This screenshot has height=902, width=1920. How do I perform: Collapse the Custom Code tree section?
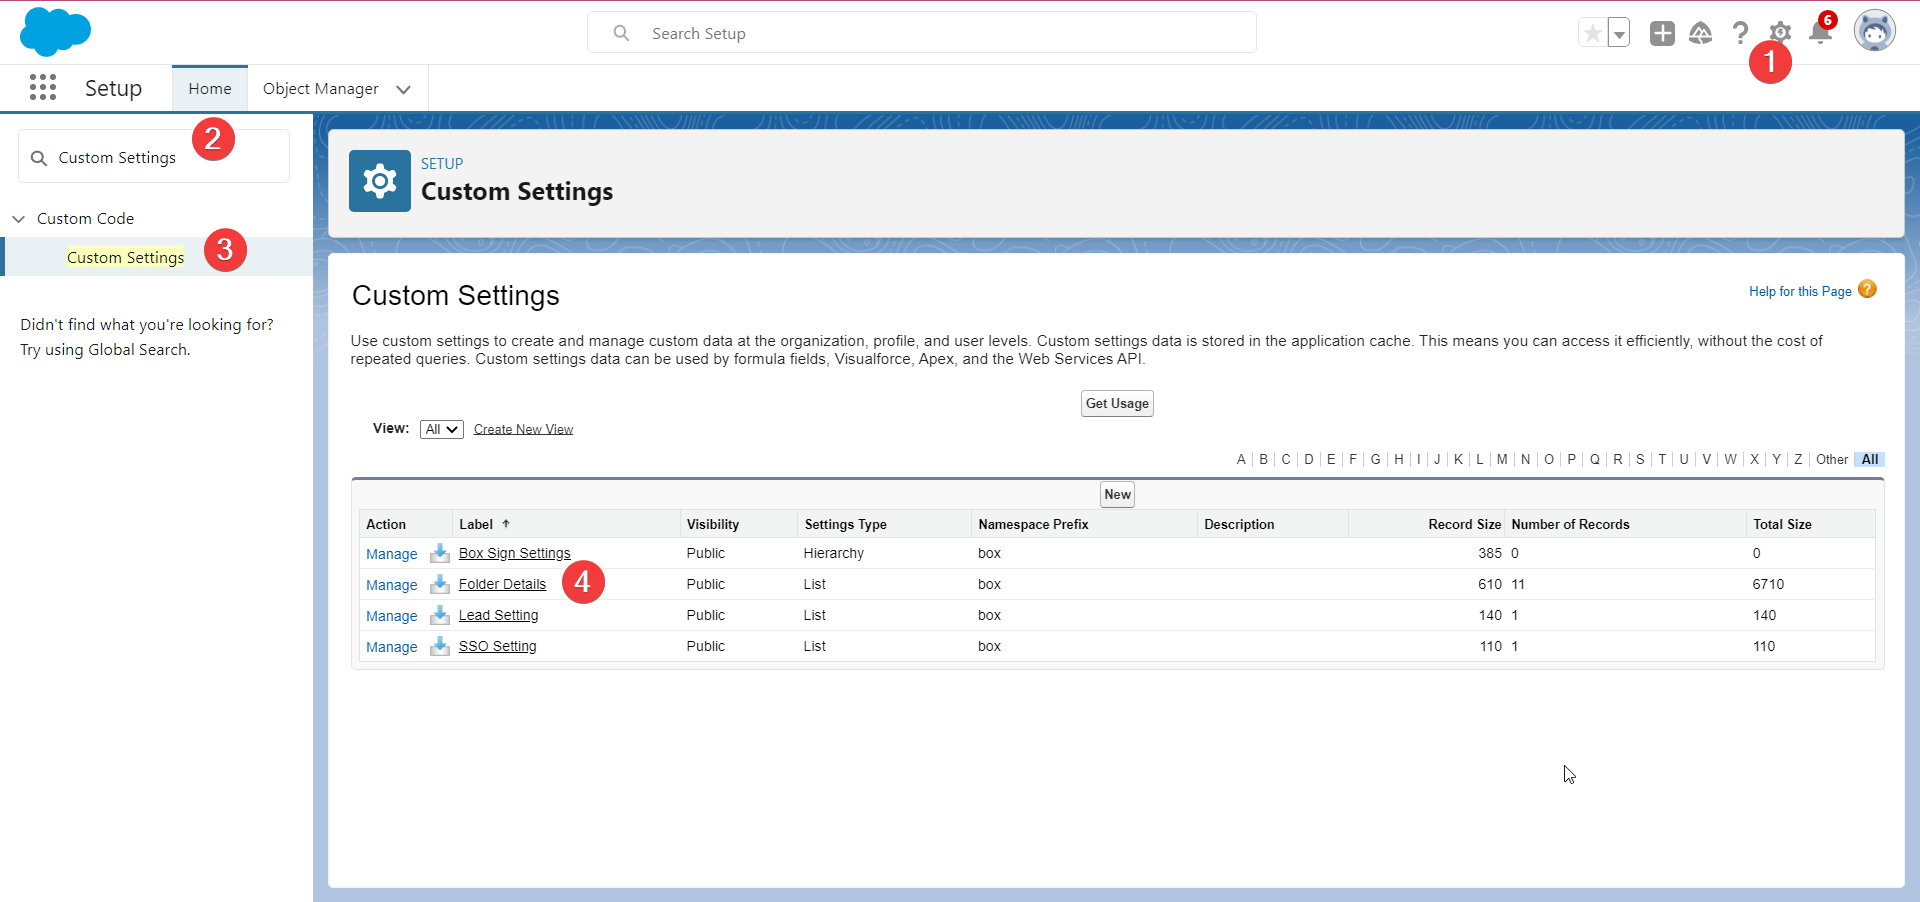click(19, 218)
